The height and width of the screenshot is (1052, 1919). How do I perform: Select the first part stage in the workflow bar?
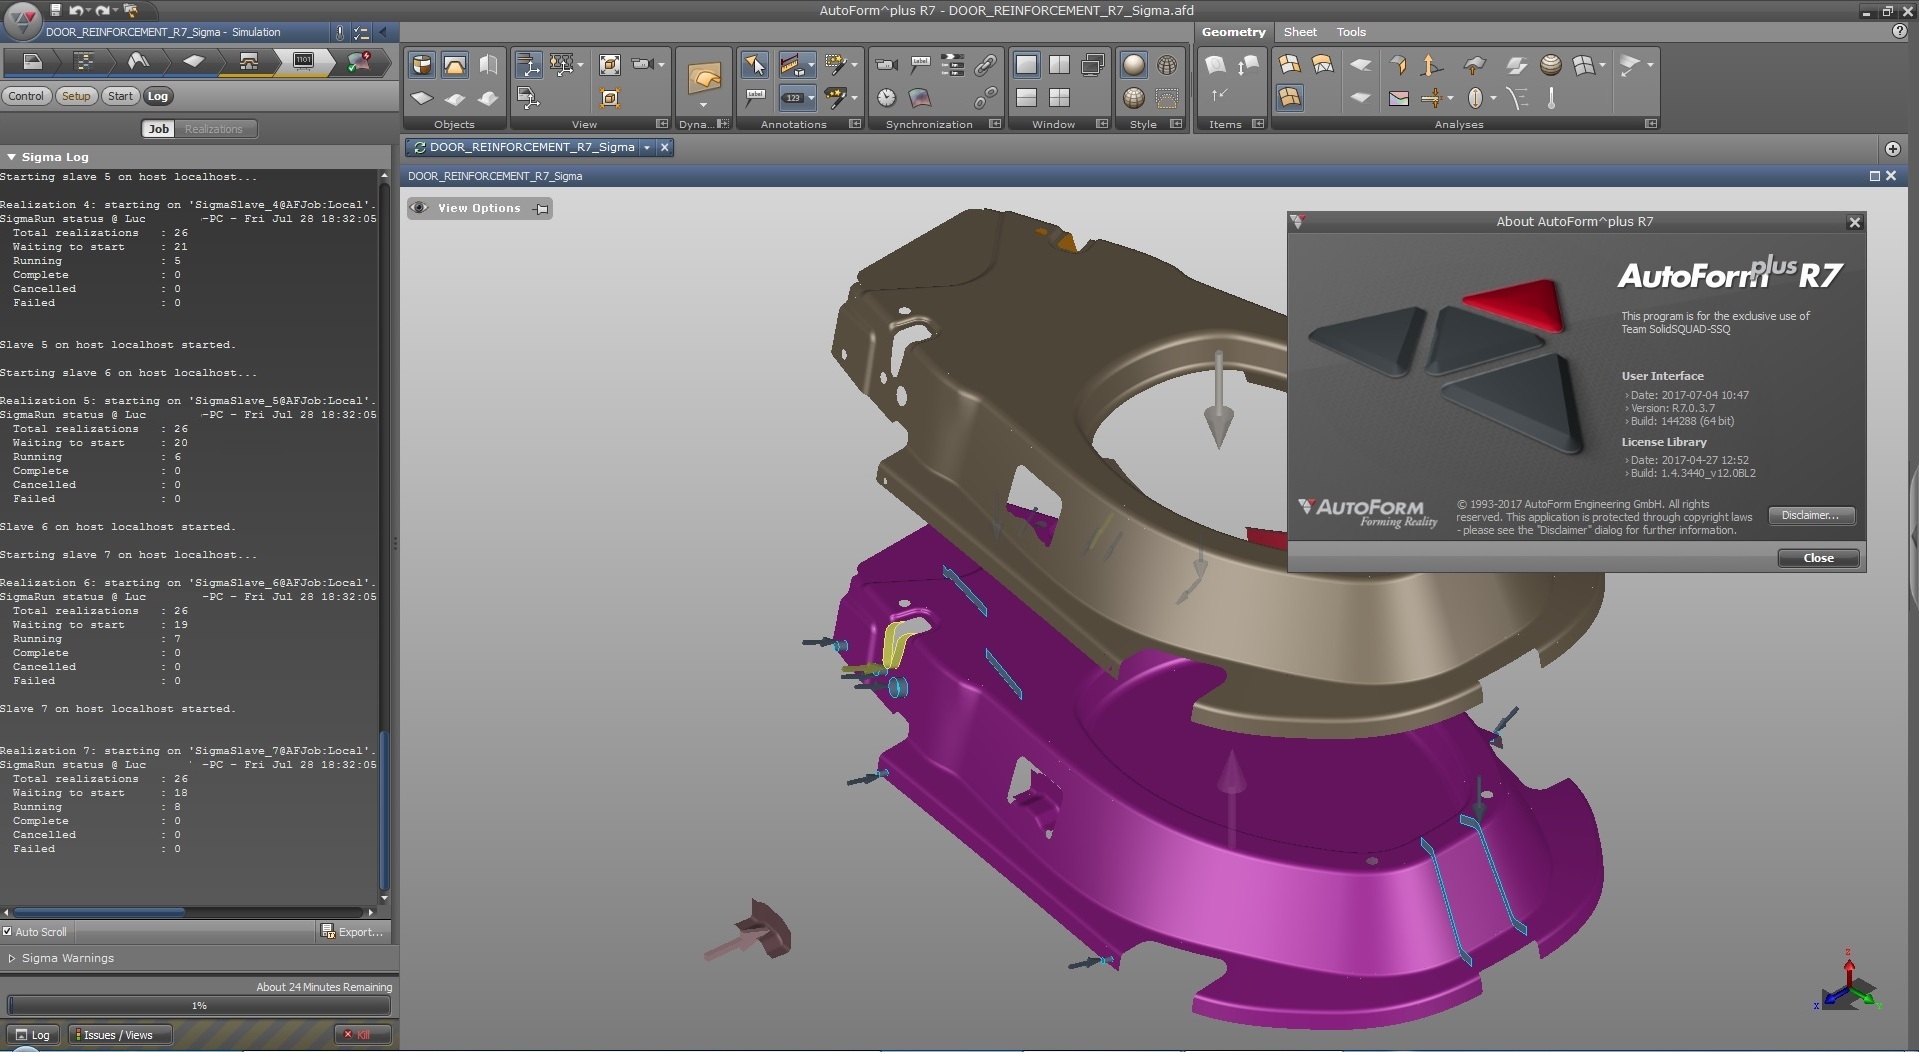(x=32, y=62)
